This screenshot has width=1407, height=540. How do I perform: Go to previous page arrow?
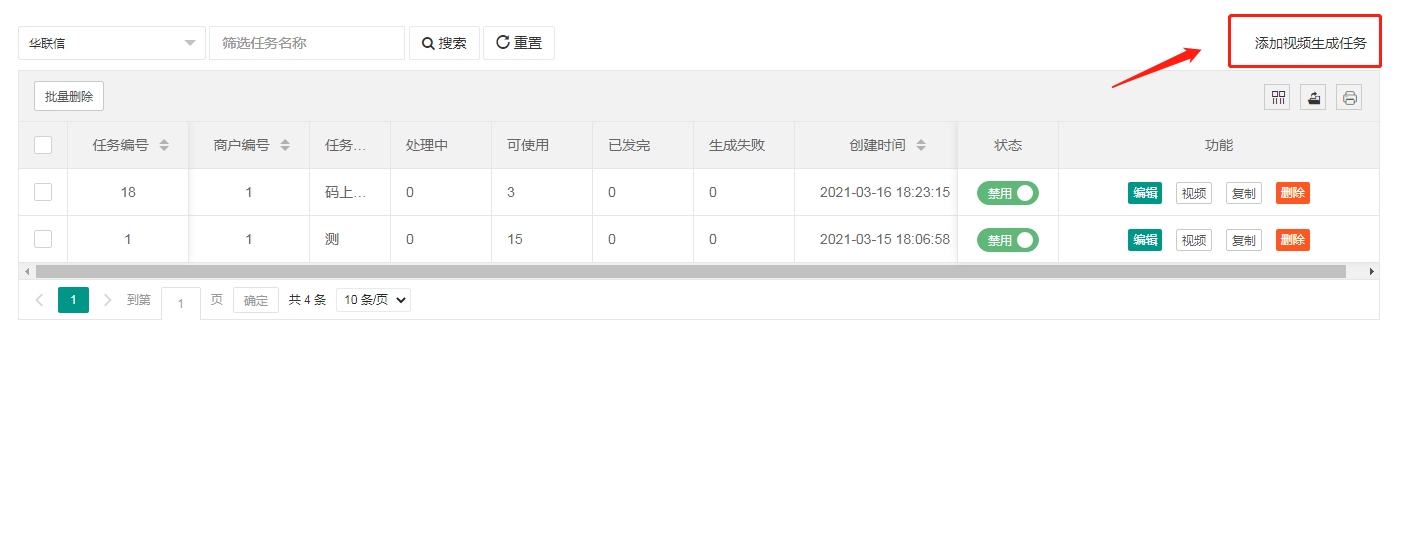[x=40, y=300]
